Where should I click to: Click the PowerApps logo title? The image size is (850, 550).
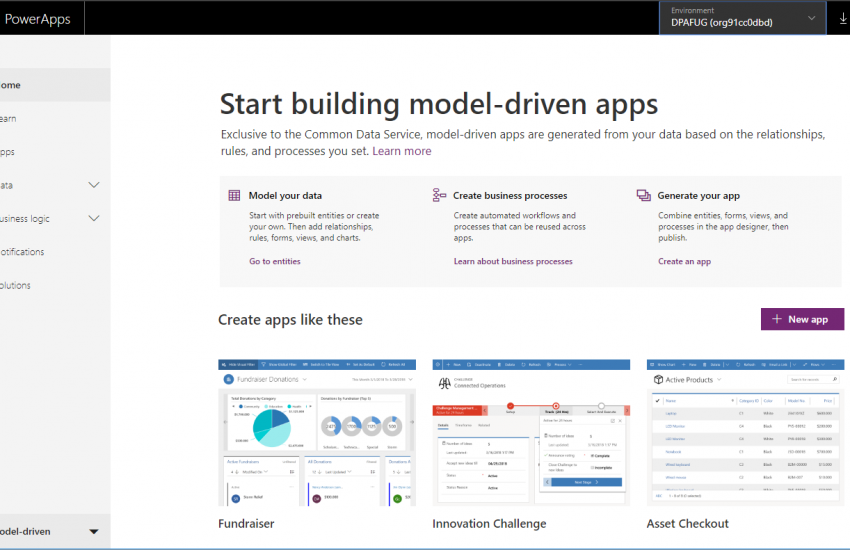click(37, 19)
